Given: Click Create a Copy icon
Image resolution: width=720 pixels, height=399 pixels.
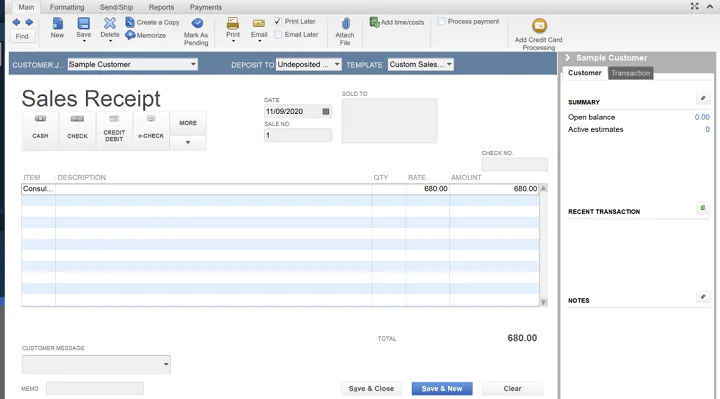Looking at the screenshot, I should point(130,22).
